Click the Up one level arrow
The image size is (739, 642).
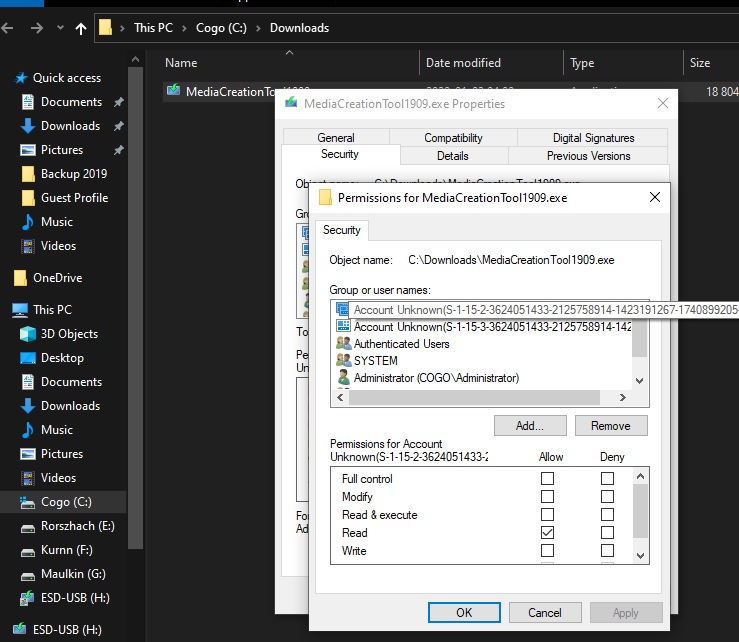coord(81,29)
